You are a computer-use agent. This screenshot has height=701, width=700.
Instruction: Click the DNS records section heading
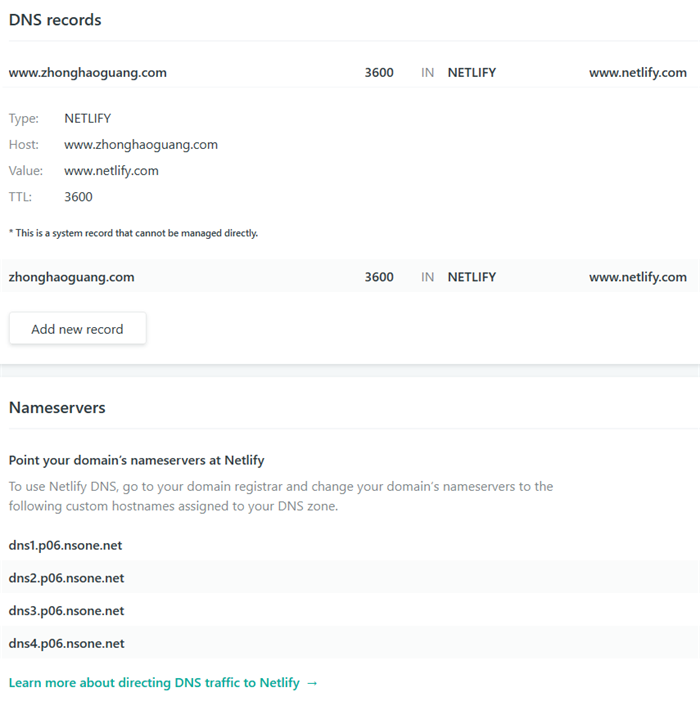pyautogui.click(x=55, y=20)
